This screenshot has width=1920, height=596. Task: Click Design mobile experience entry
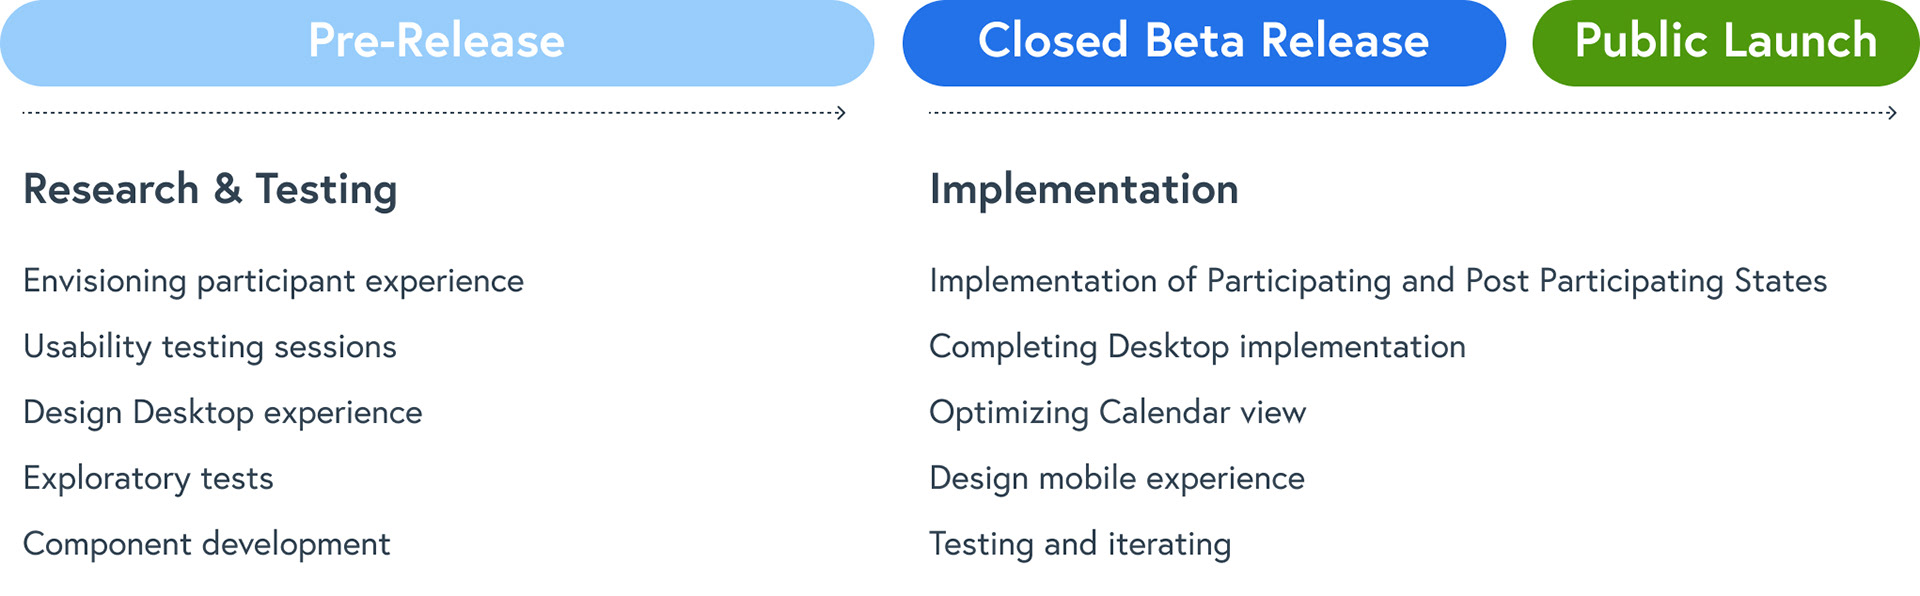coord(1117,479)
